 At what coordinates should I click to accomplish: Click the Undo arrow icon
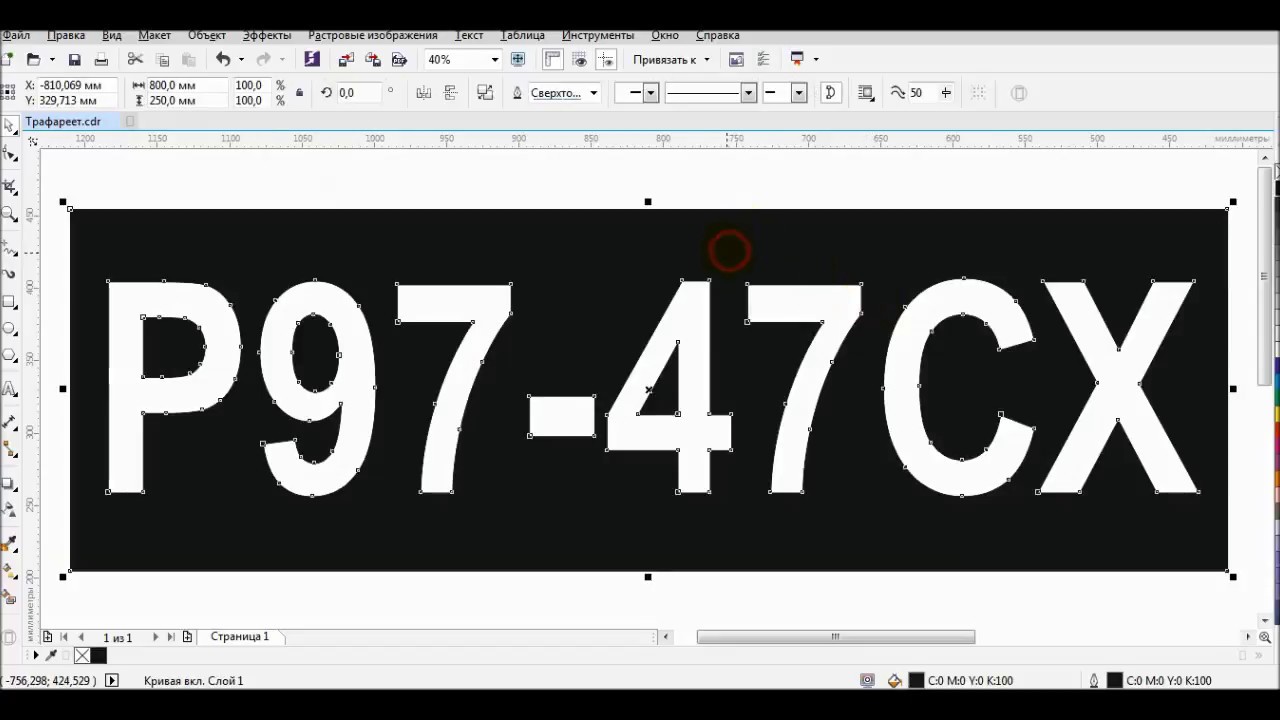tap(223, 60)
